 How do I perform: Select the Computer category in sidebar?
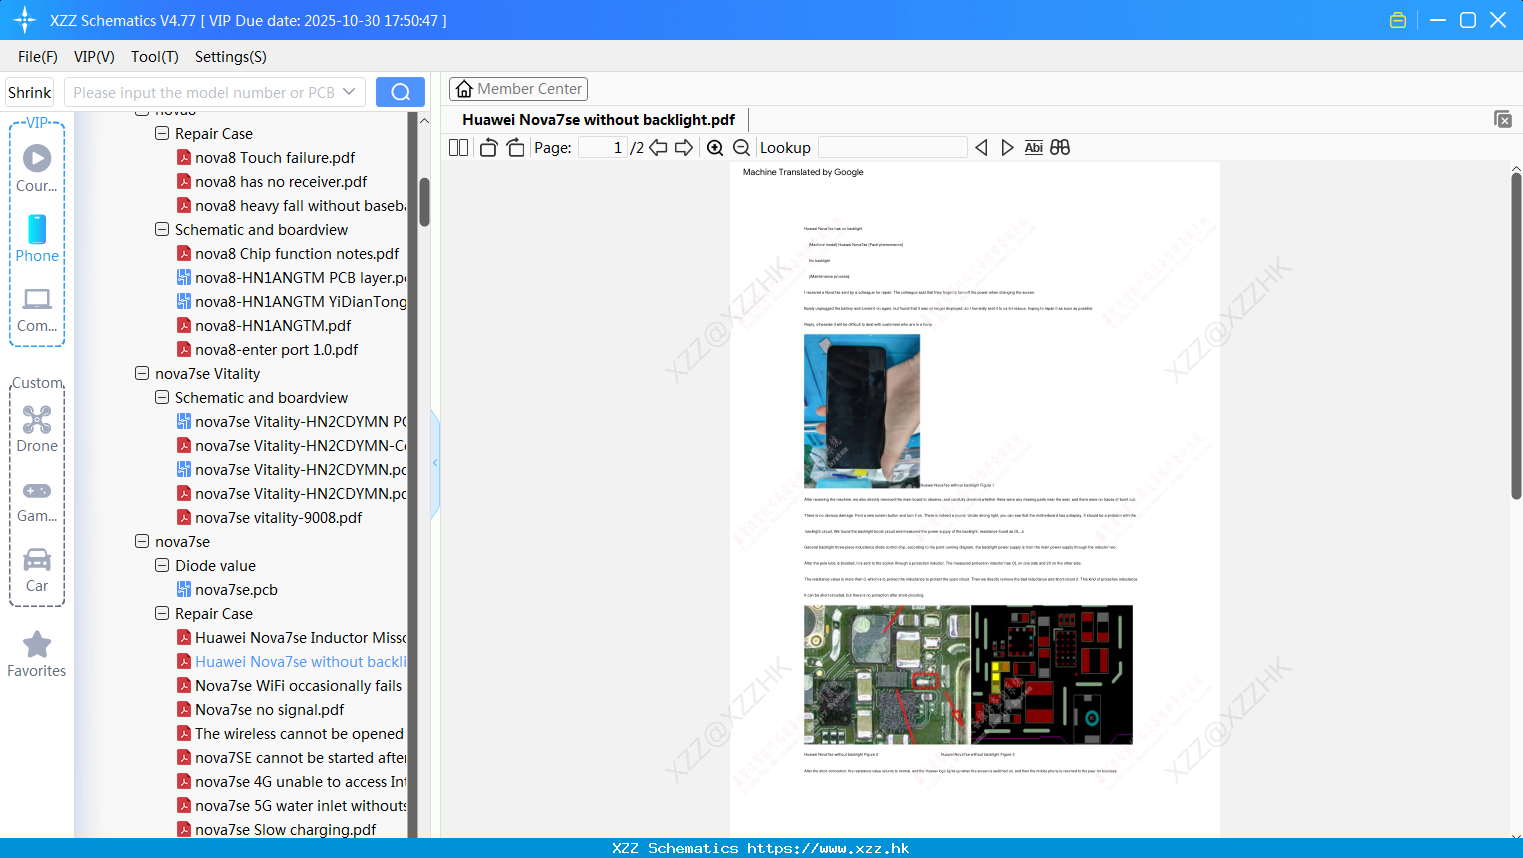pyautogui.click(x=37, y=310)
